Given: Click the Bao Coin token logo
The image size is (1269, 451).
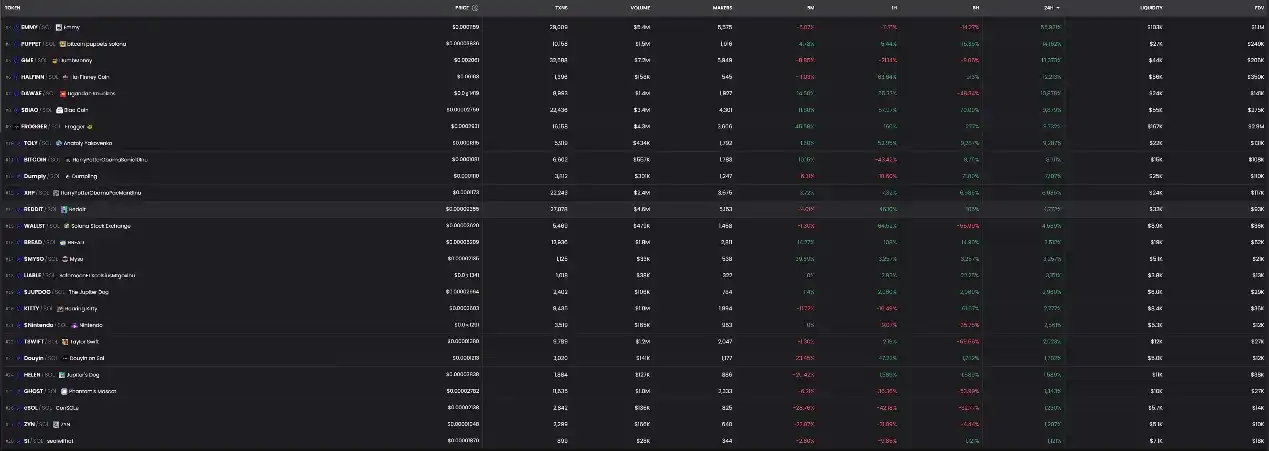Looking at the screenshot, I should coord(59,110).
